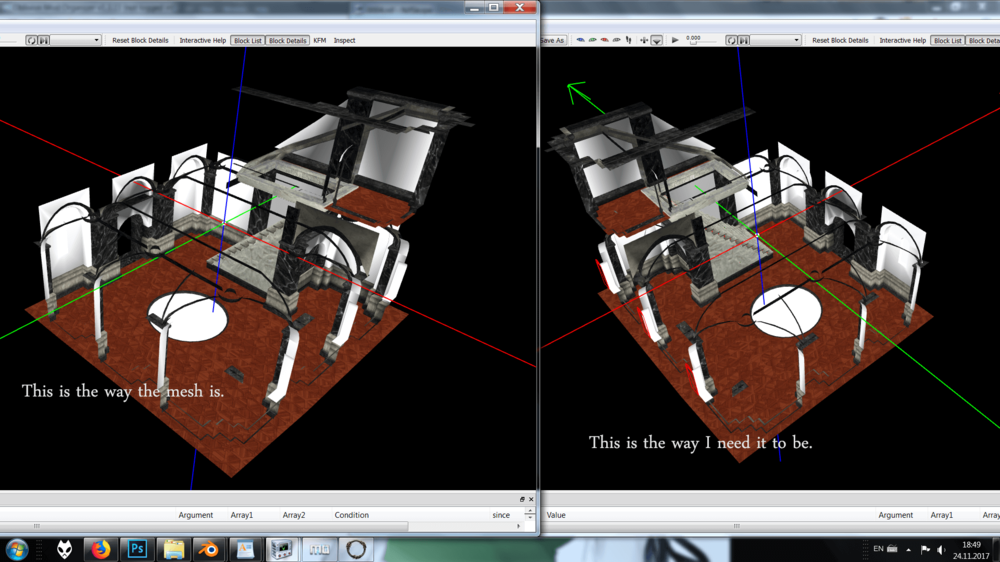Close the left window's bottom dock panel
Viewport: 1000px width, 562px height.
point(531,499)
